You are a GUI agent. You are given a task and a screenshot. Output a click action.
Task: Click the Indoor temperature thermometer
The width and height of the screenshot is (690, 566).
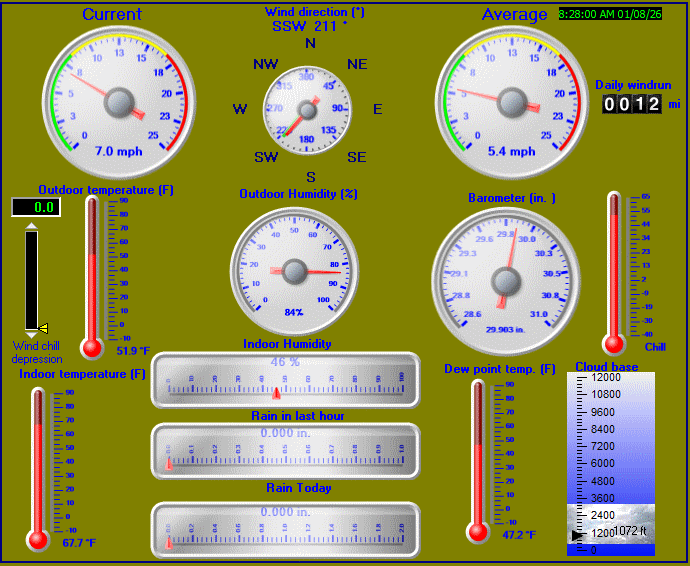39,468
